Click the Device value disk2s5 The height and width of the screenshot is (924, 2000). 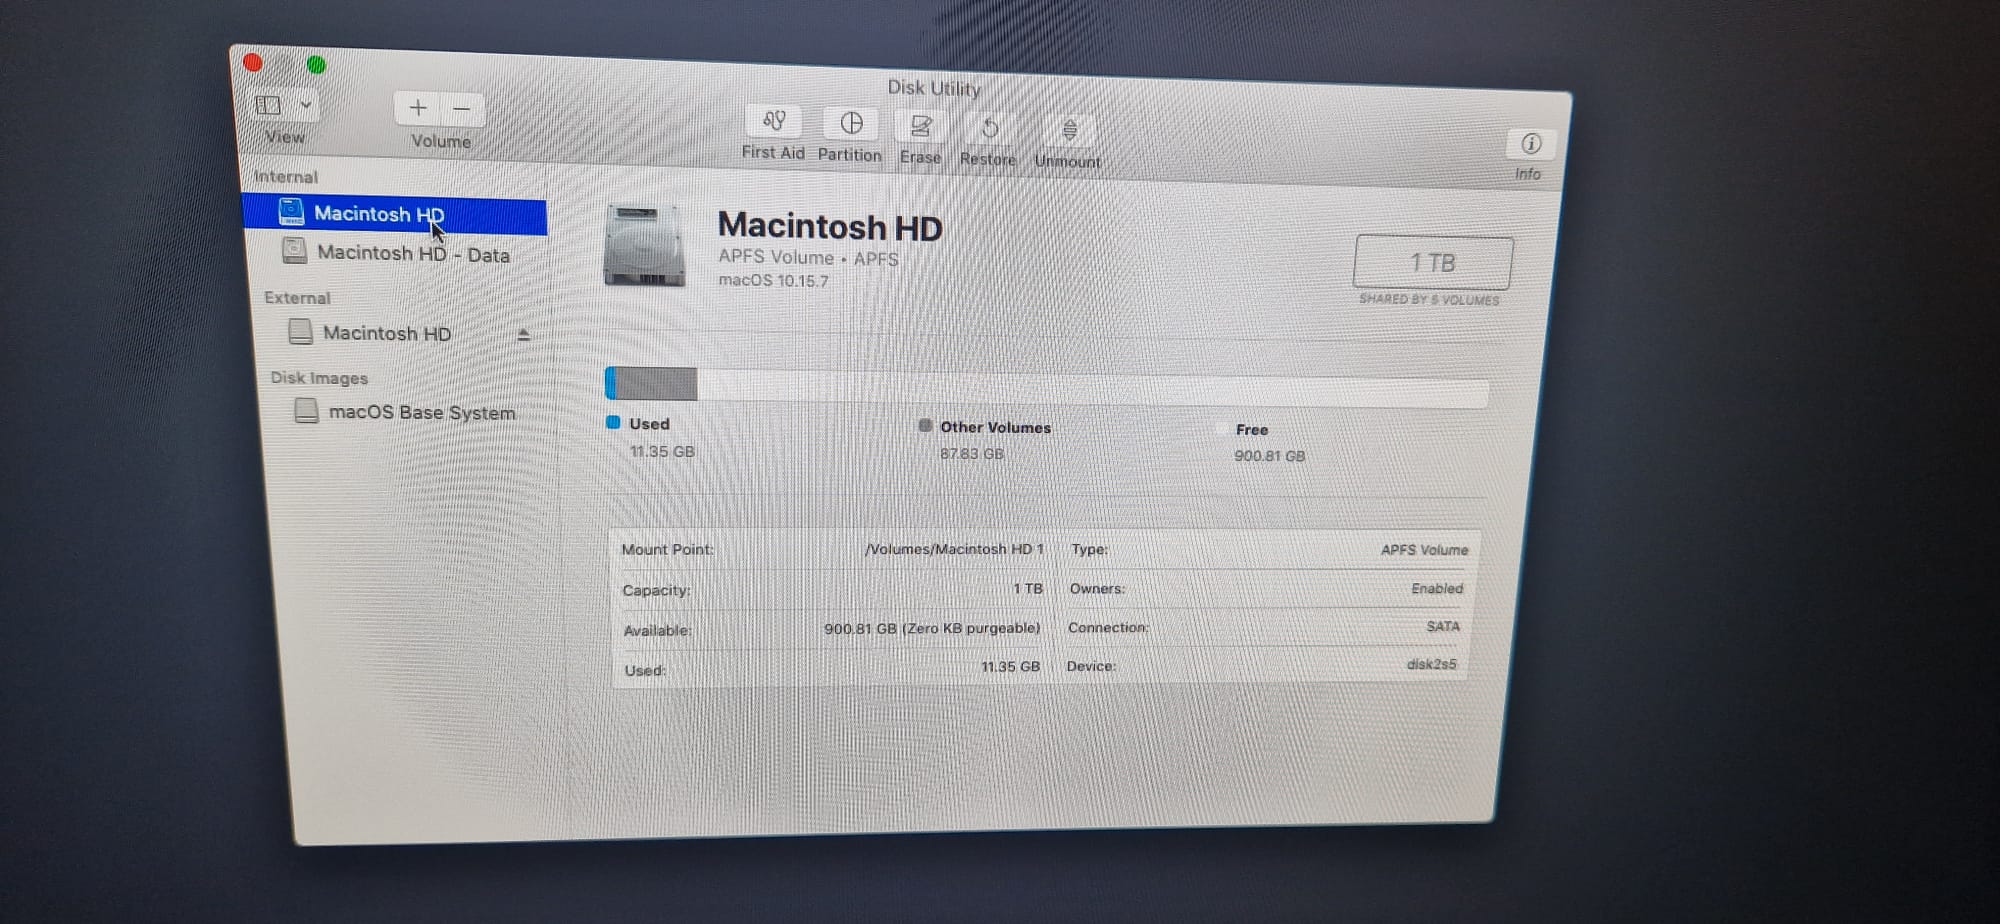[1431, 664]
